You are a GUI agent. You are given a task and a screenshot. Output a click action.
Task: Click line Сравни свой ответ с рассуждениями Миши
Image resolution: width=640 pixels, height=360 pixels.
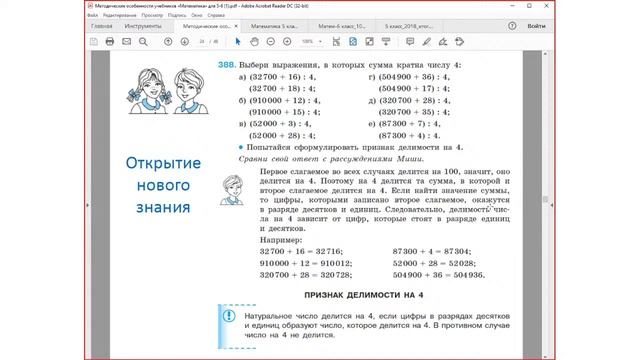tap(331, 159)
